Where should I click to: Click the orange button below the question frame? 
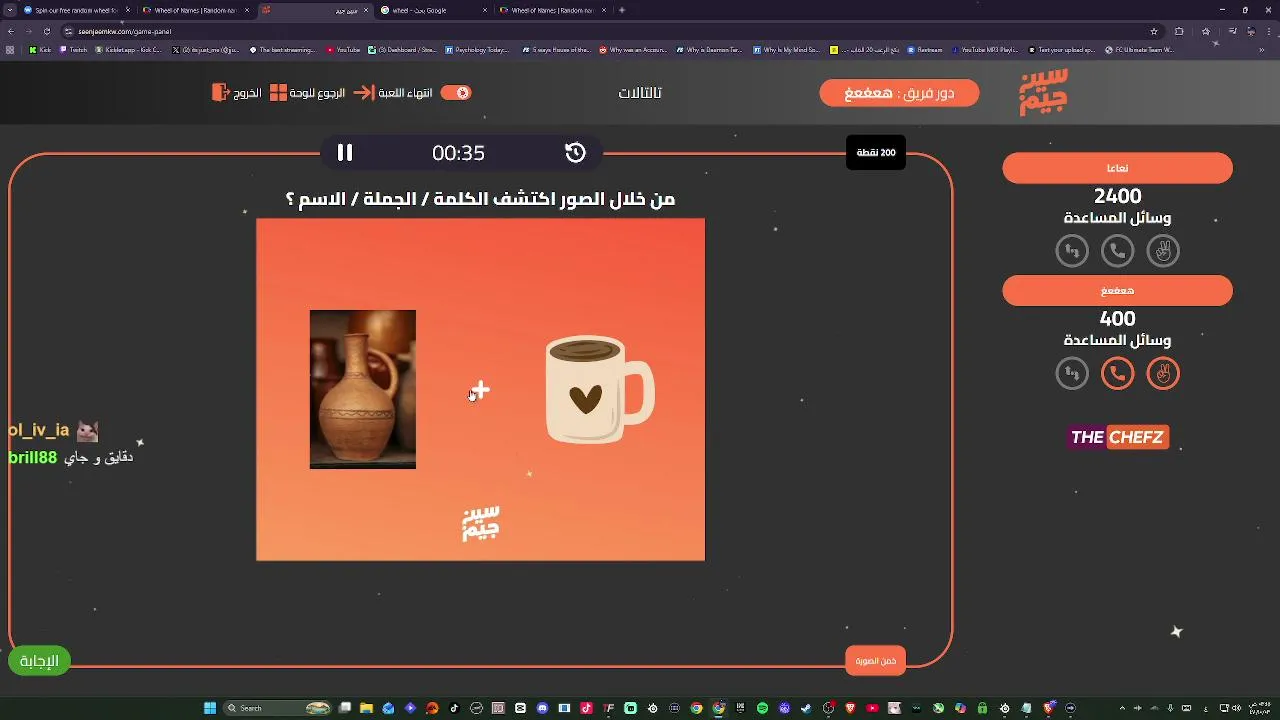click(875, 661)
